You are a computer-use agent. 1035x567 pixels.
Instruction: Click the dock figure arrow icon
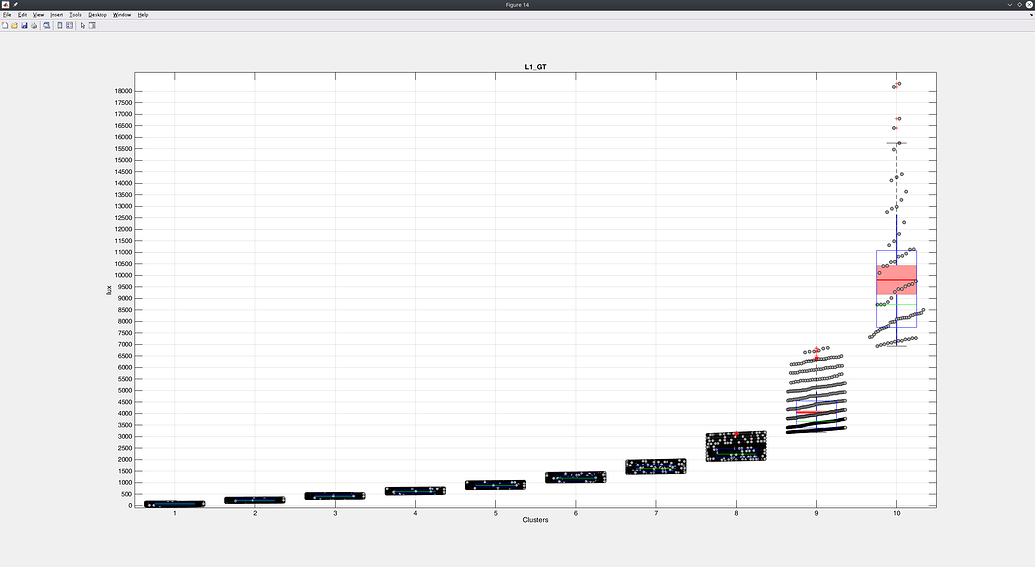[1030, 15]
